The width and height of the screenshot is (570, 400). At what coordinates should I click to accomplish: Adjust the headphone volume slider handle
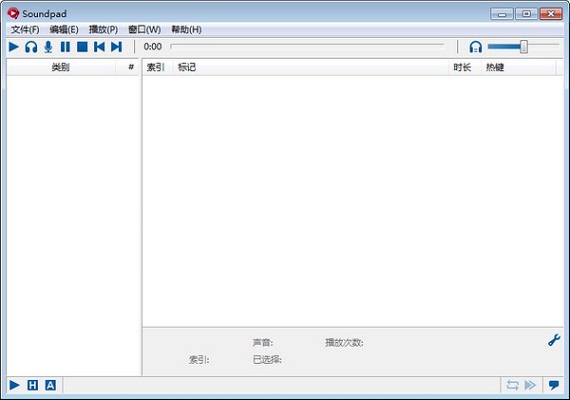[x=523, y=47]
